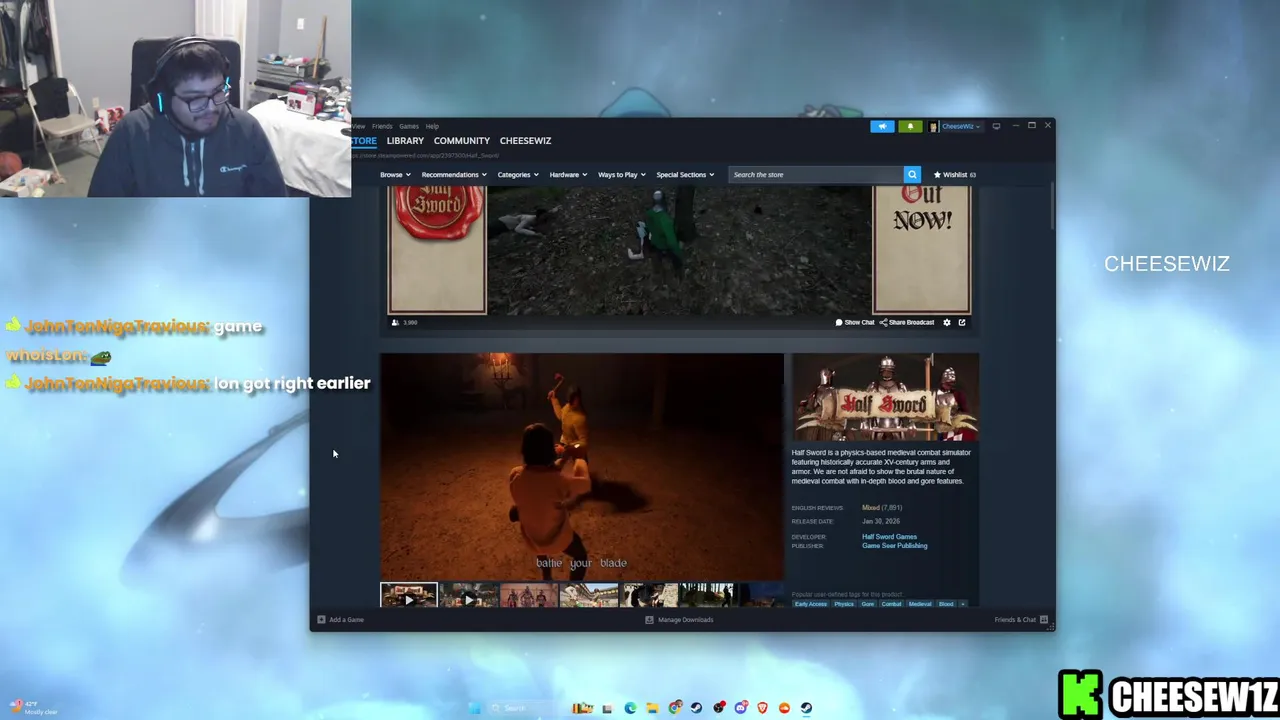Click the Combat tag
The height and width of the screenshot is (720, 1280).
[x=891, y=604]
